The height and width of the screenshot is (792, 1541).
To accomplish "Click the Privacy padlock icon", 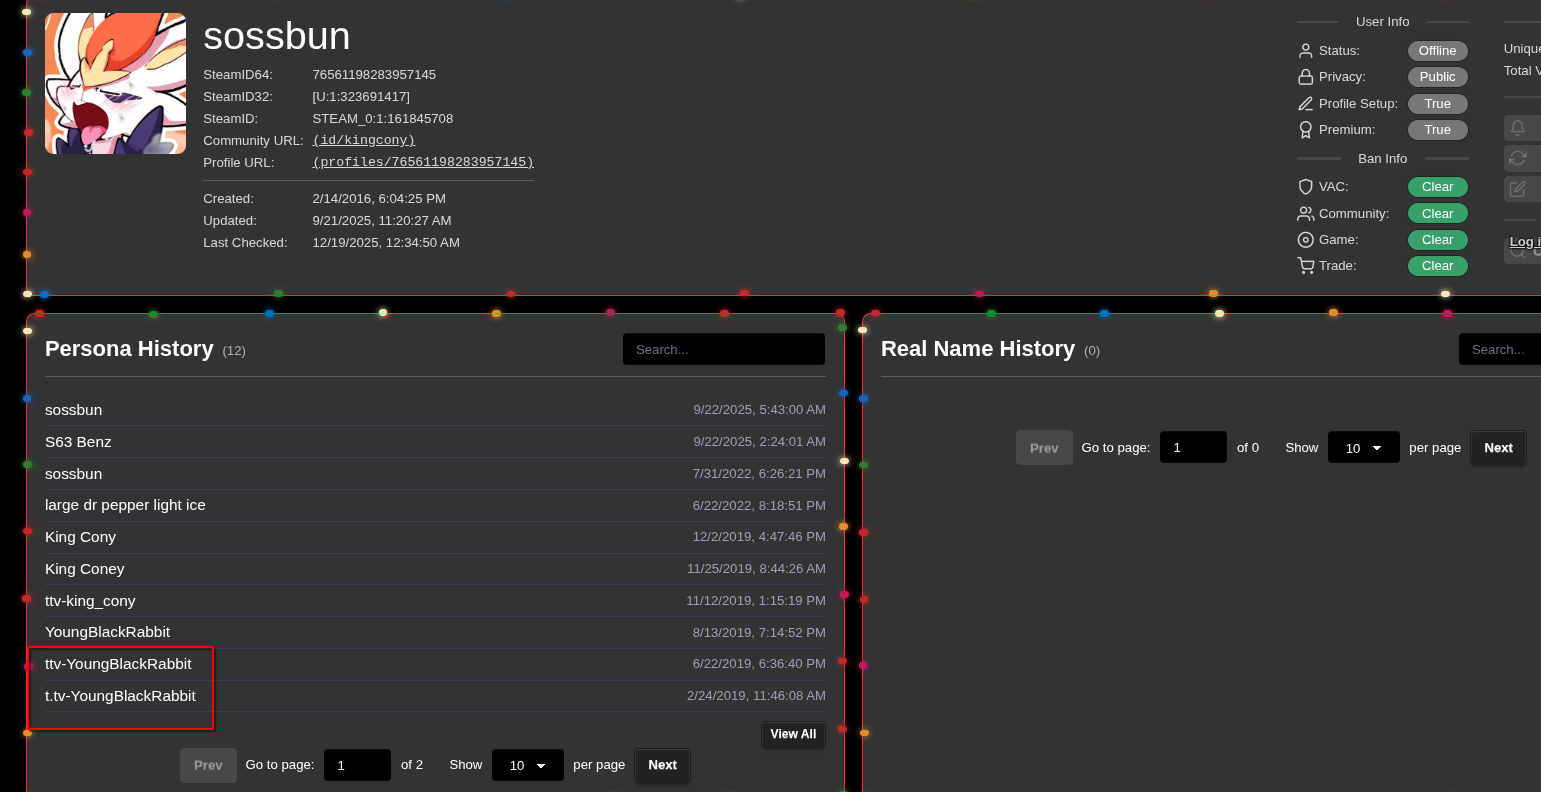I will 1305,77.
